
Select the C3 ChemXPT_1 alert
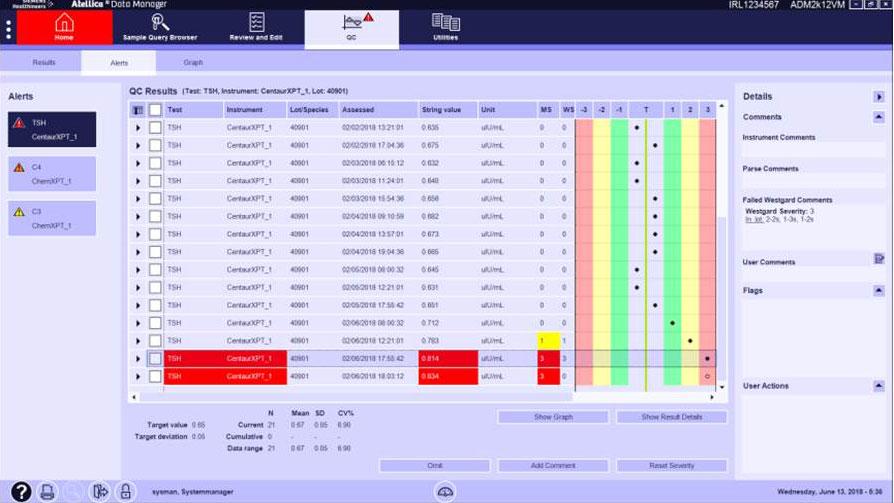[52, 218]
